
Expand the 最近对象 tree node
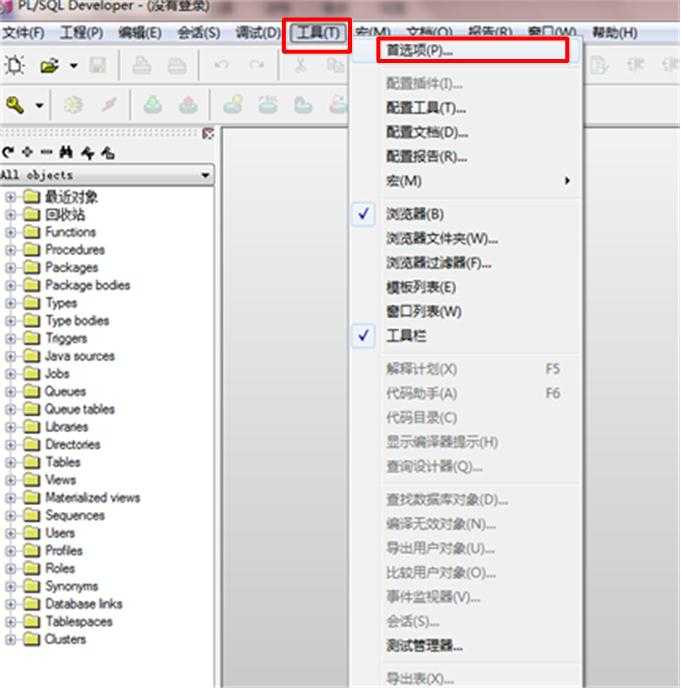click(x=11, y=197)
